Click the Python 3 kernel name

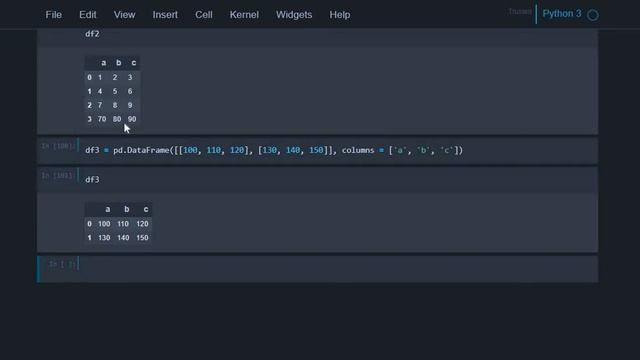[x=562, y=14]
